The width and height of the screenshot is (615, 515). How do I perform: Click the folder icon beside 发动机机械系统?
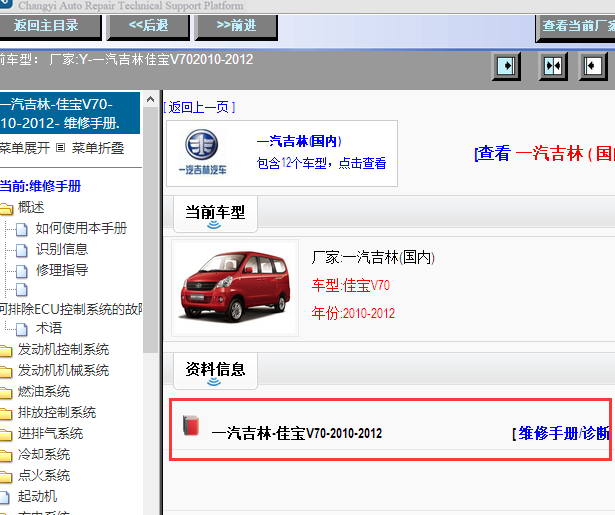pyautogui.click(x=6, y=372)
